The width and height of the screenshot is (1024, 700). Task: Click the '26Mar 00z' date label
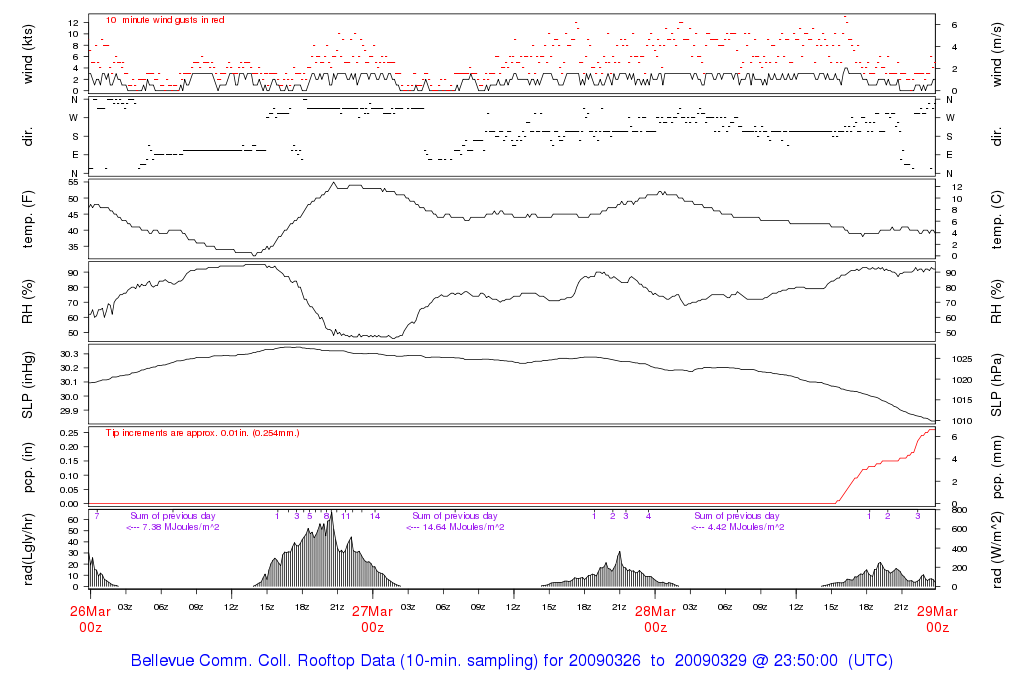(90, 619)
